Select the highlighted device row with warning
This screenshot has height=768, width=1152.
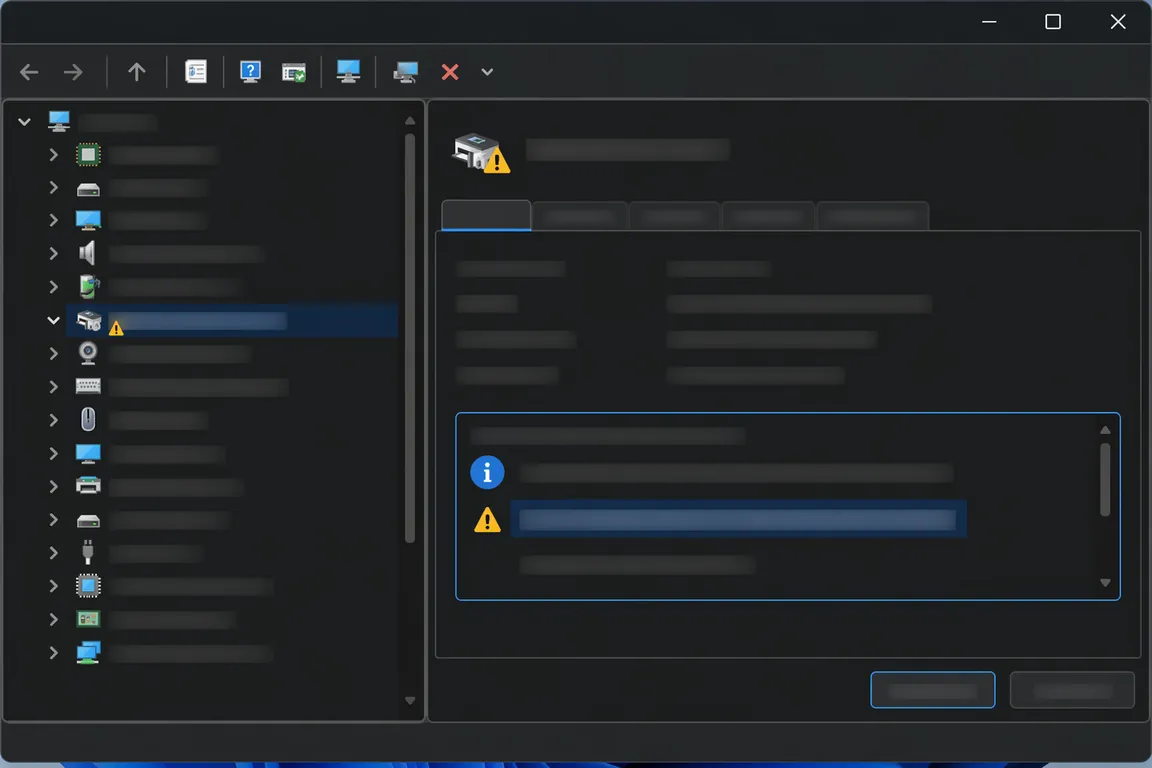[x=233, y=320]
